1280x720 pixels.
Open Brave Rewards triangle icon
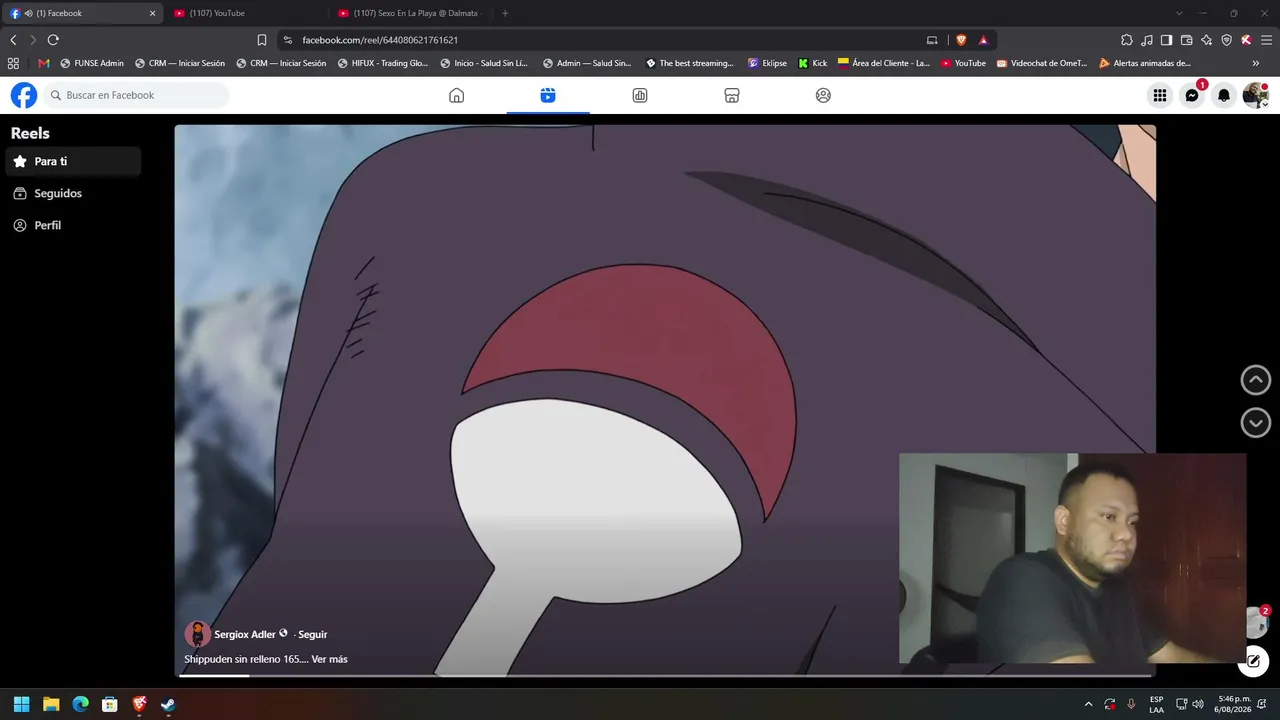[983, 40]
